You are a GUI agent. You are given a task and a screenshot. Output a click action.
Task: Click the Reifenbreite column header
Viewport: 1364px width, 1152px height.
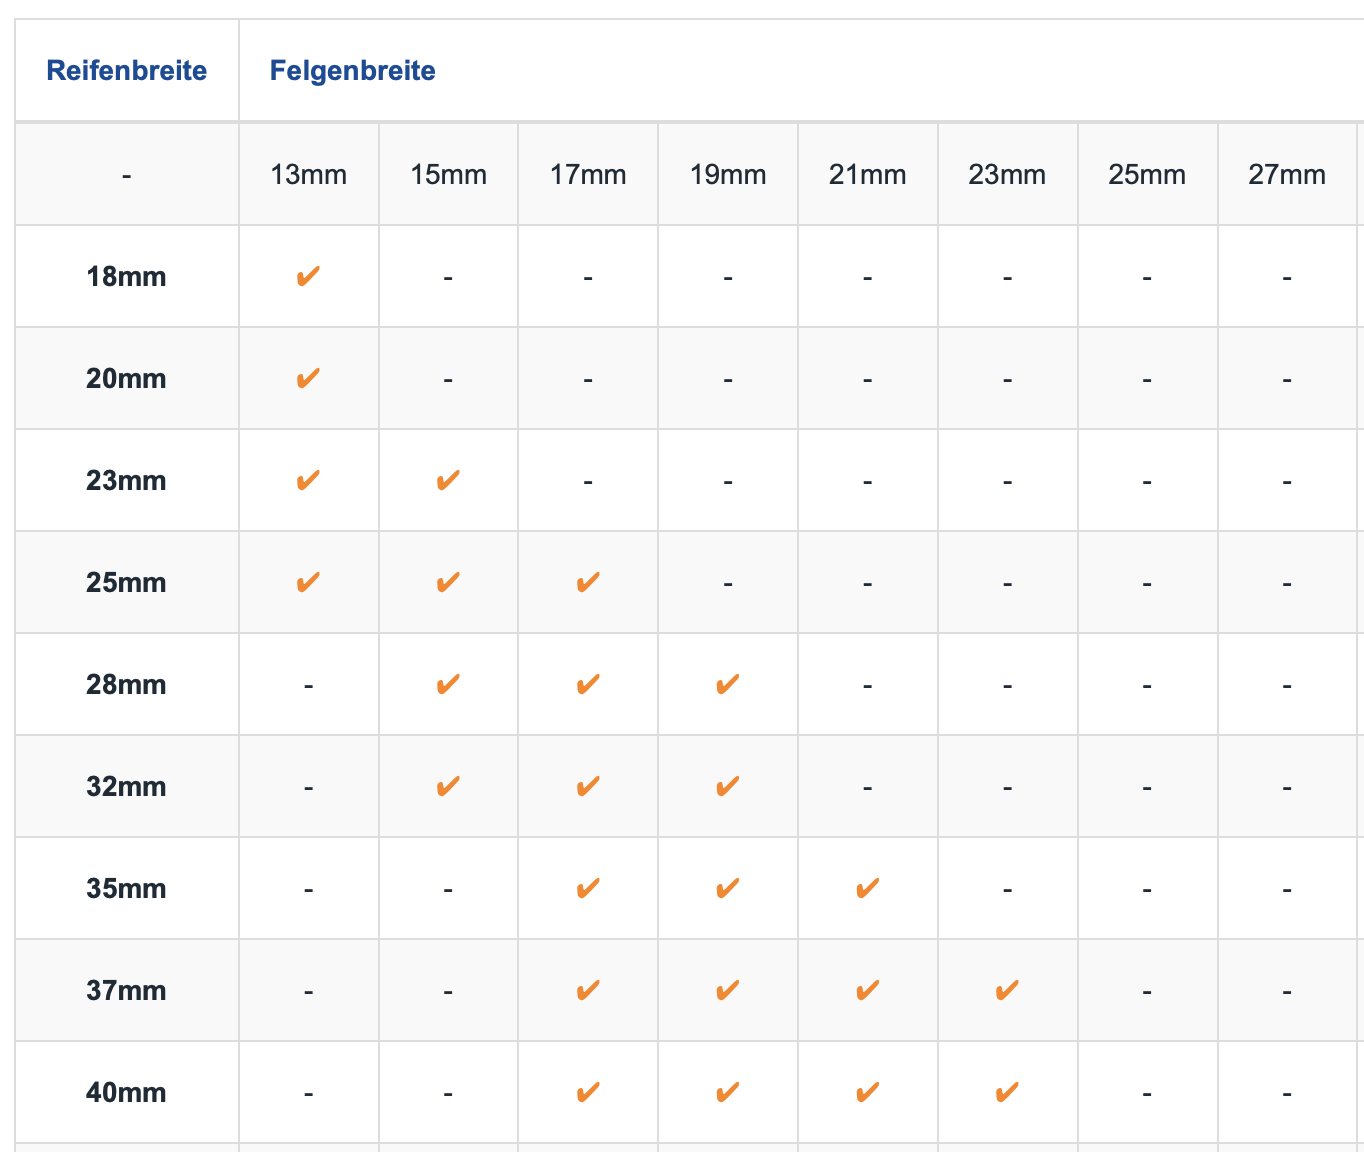pos(127,71)
